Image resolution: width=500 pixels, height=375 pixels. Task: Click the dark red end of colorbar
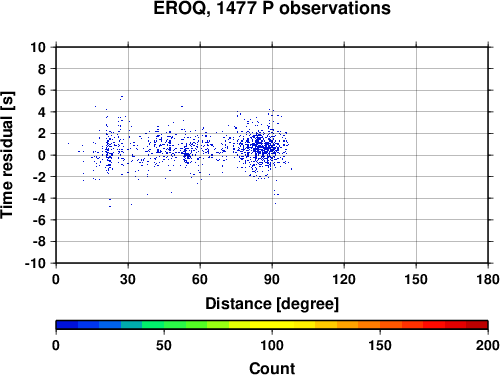click(x=477, y=325)
